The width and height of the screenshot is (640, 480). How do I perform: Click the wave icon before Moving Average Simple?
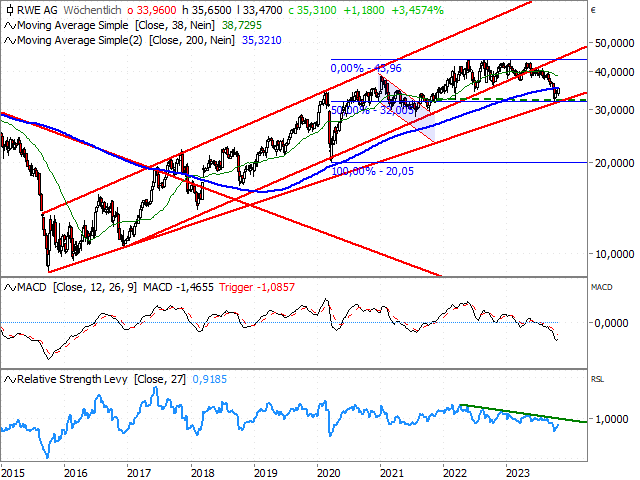pos(10,26)
